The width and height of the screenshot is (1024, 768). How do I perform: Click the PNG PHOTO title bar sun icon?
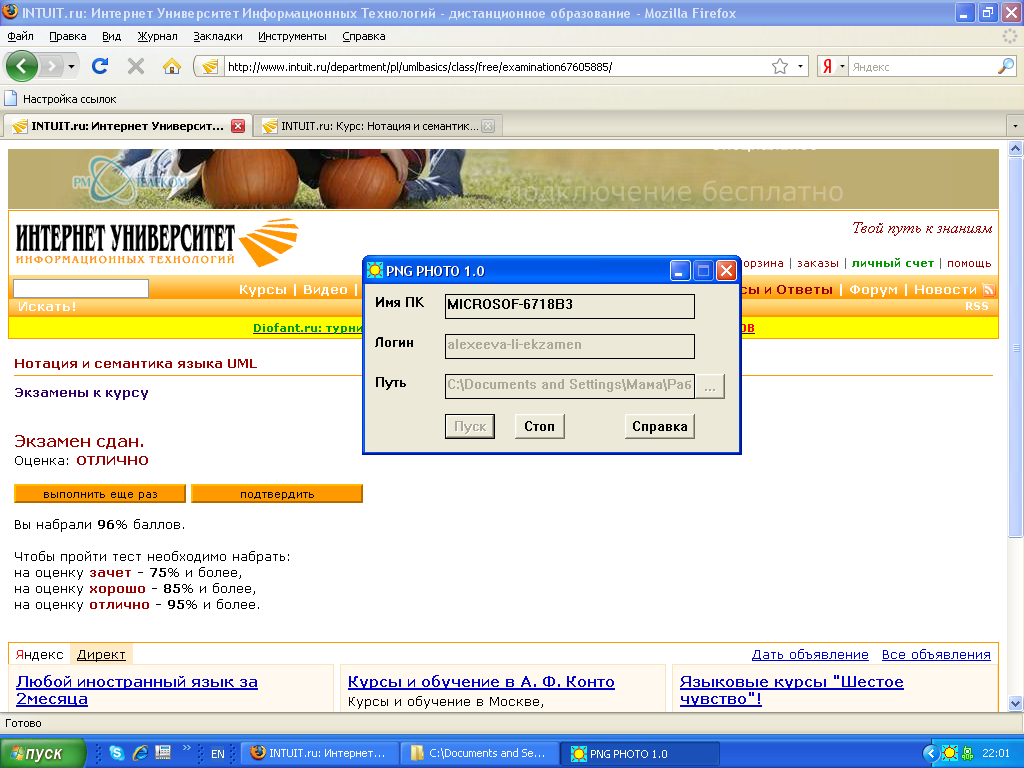375,270
